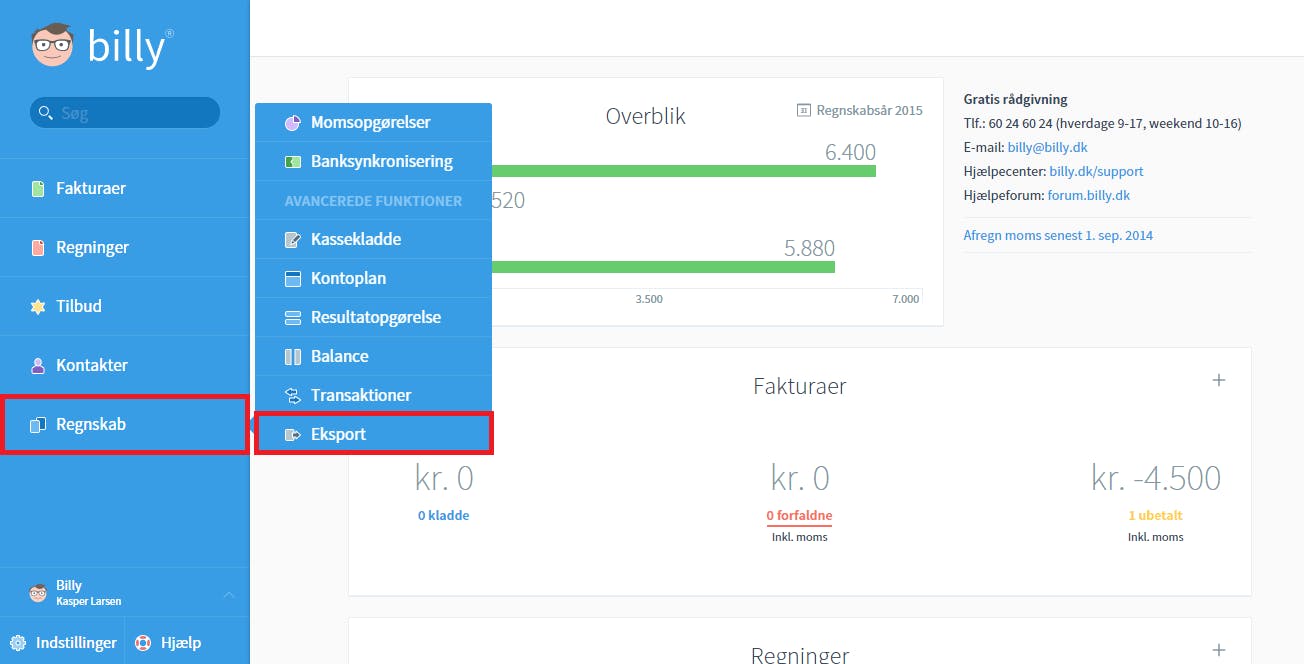Choose Resultatopgørelse from the submenu
The width and height of the screenshot is (1304, 664).
tap(373, 318)
